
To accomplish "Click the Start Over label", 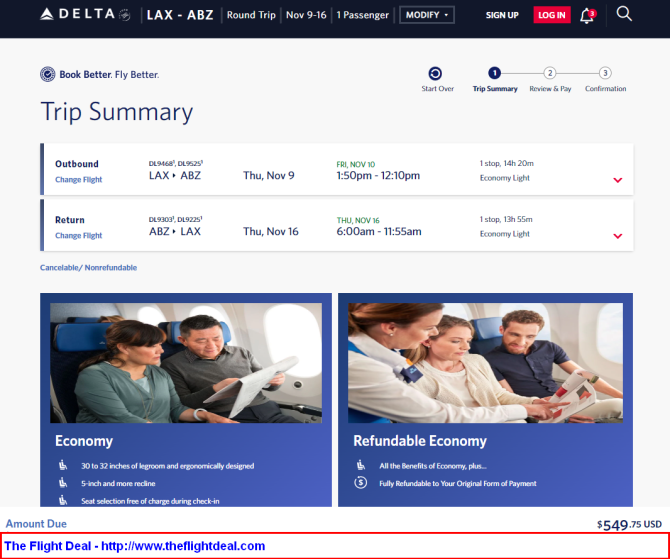I will pos(438,89).
